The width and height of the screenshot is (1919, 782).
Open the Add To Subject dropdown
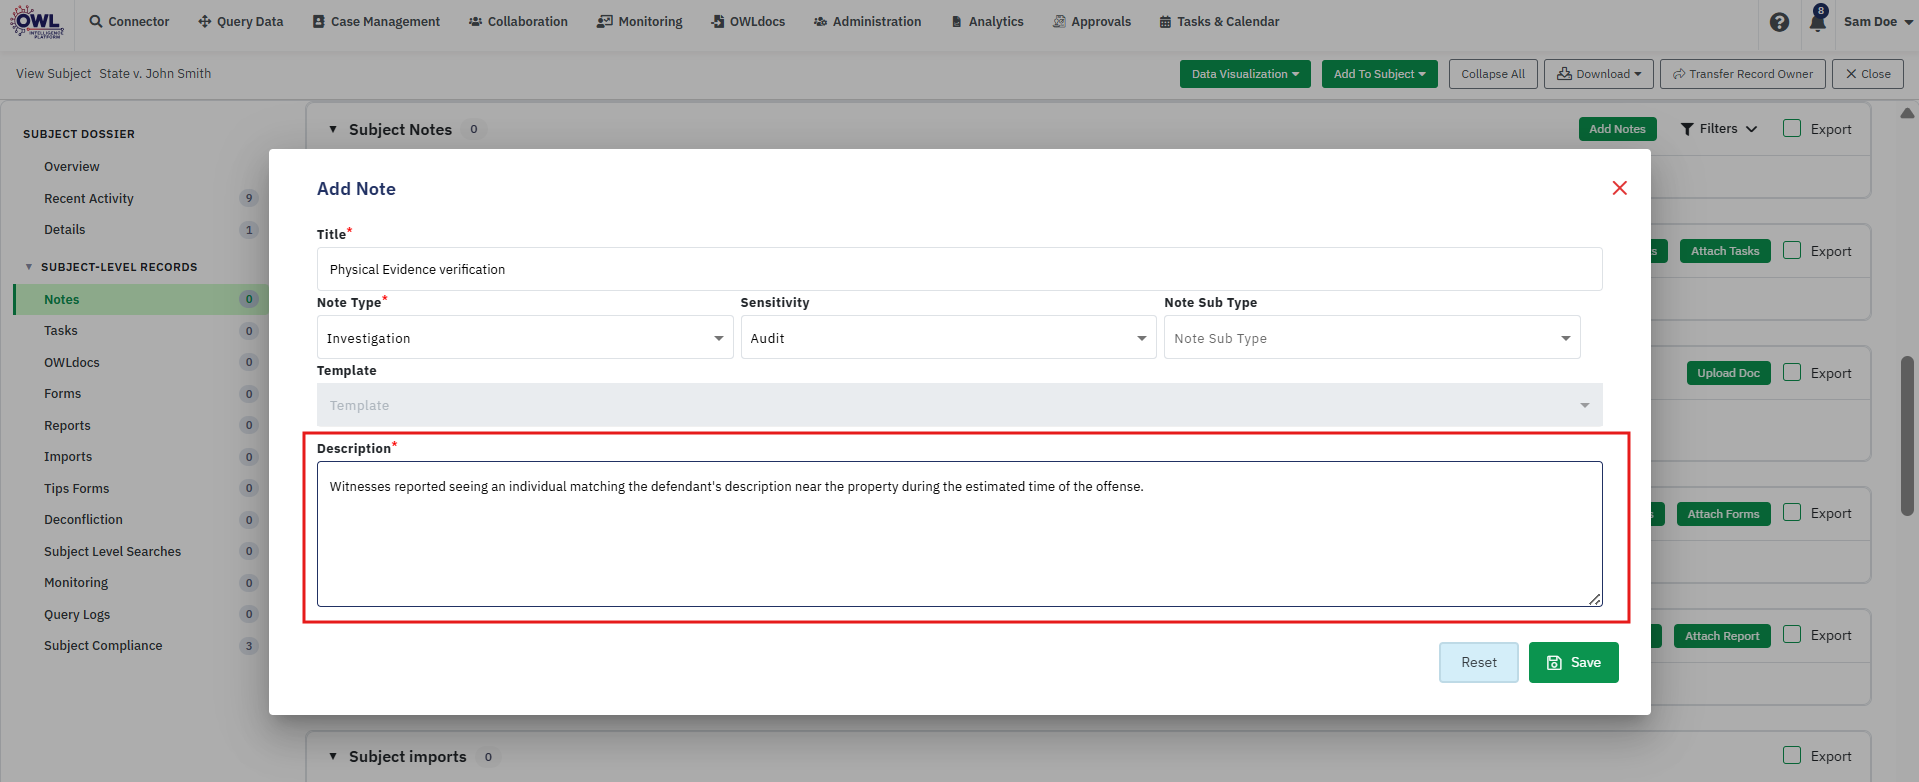point(1380,74)
